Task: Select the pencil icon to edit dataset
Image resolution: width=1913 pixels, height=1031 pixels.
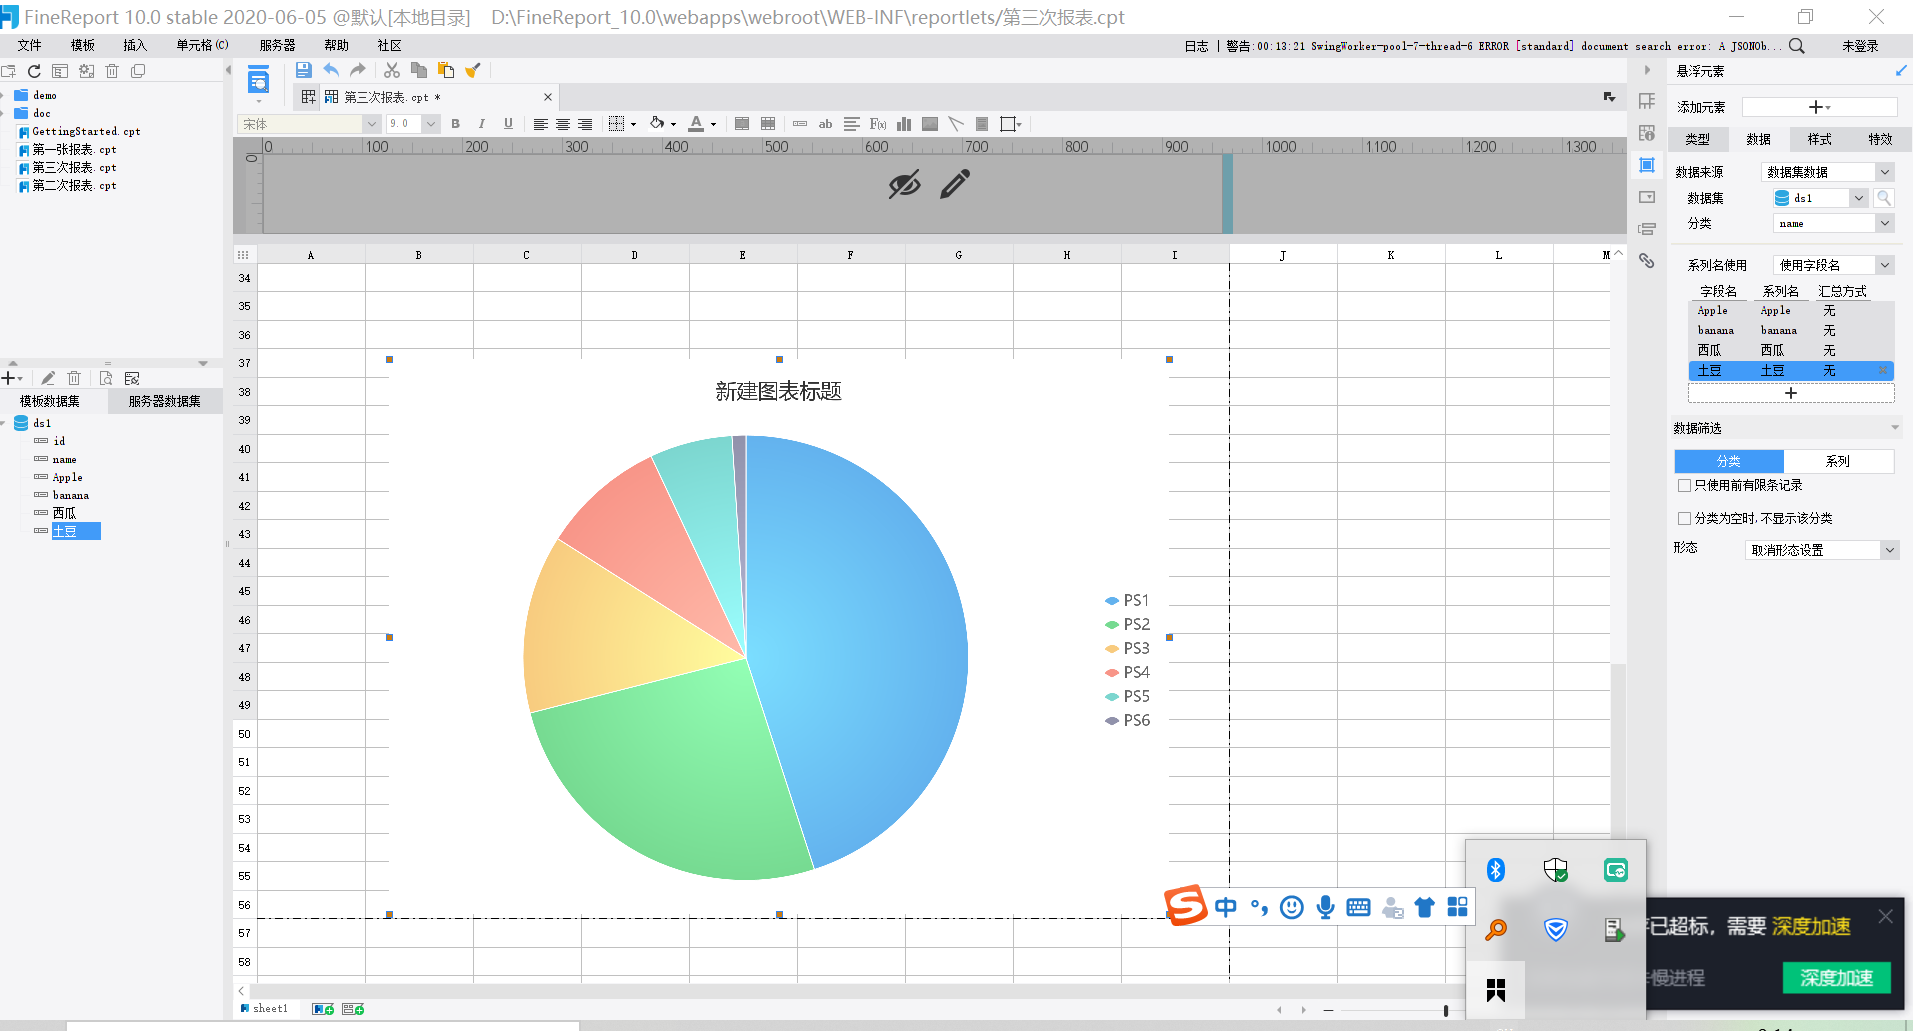Action: point(47,378)
